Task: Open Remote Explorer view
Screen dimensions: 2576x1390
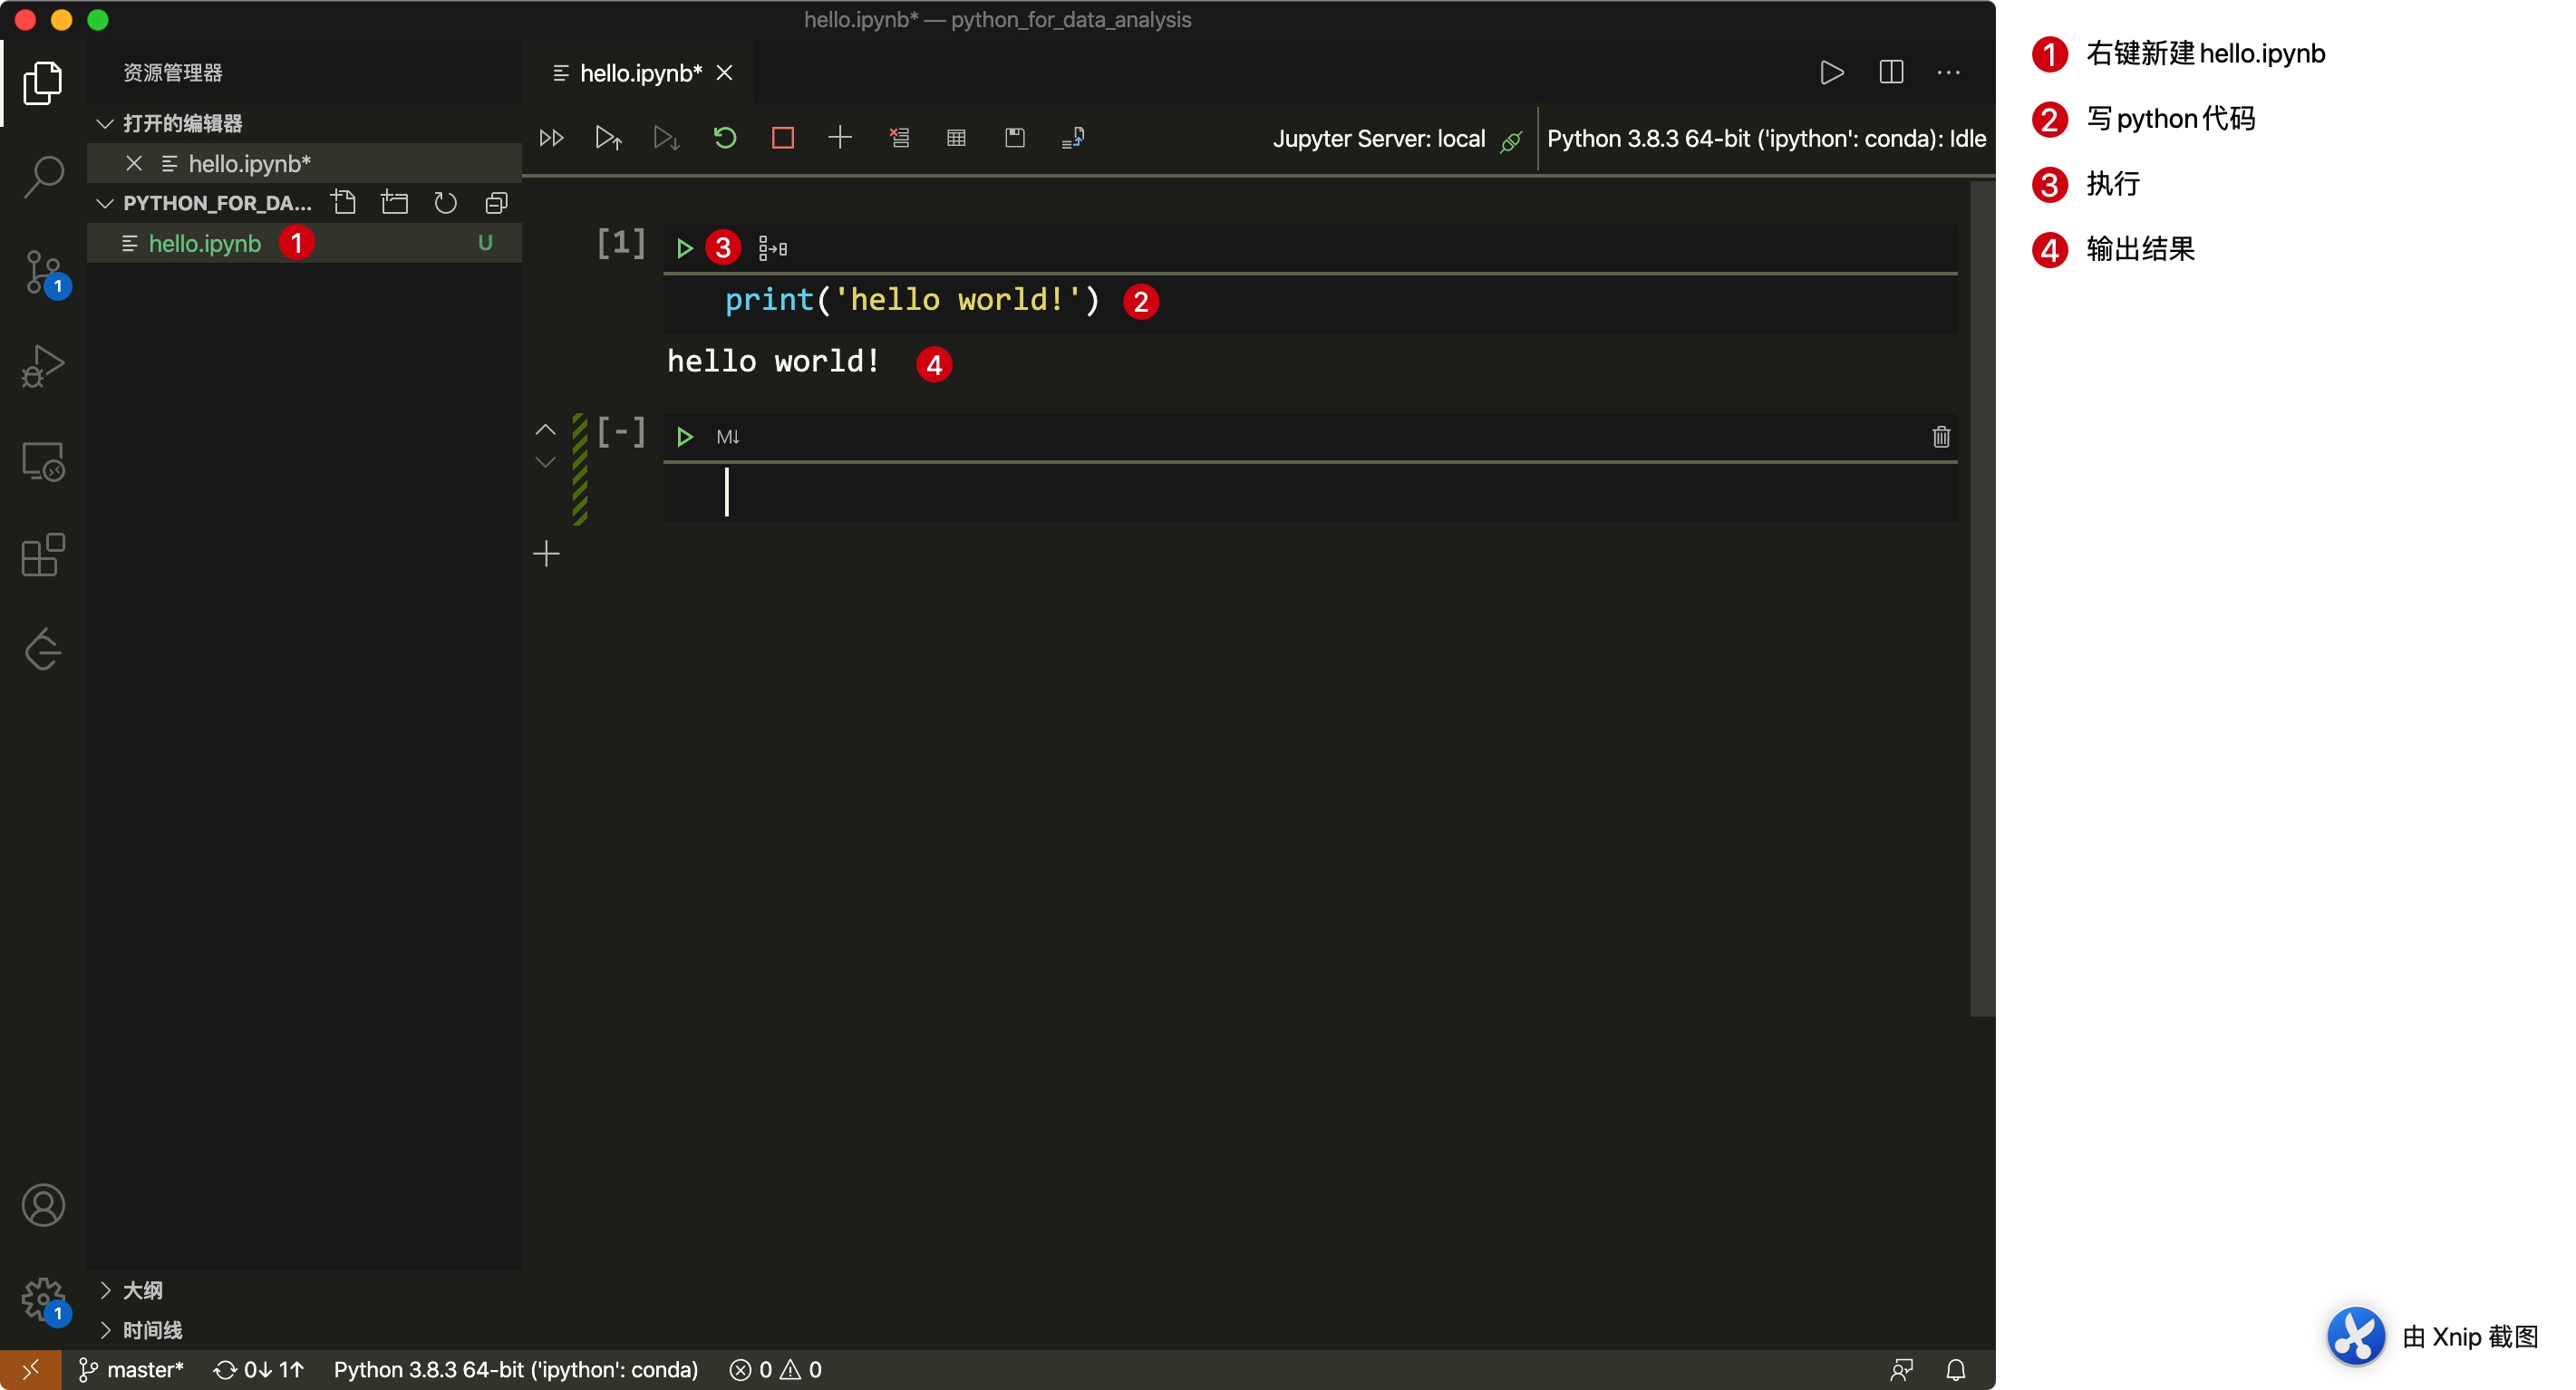Action: coord(43,461)
